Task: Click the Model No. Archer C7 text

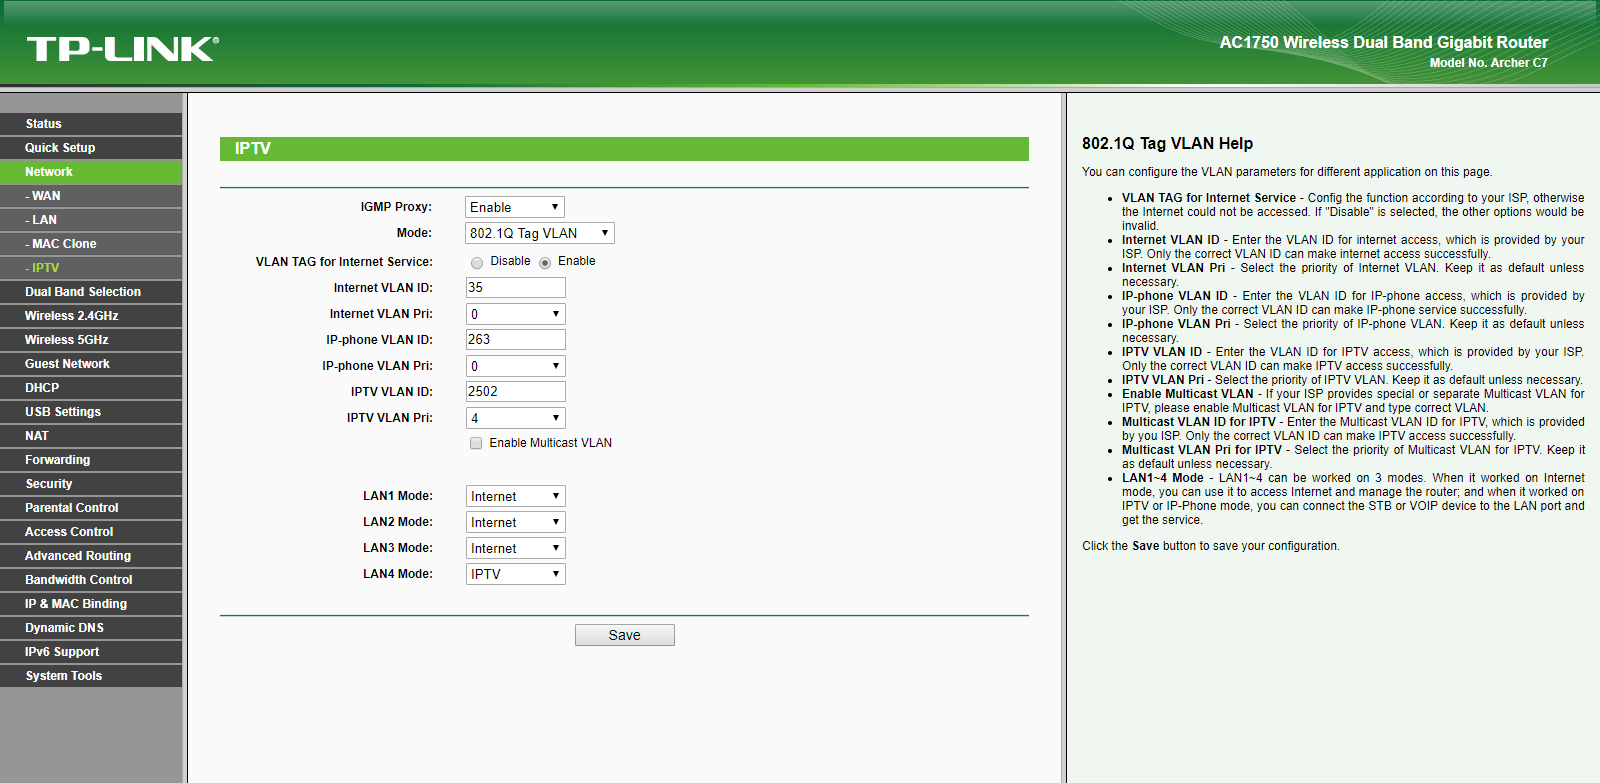Action: 1489,63
